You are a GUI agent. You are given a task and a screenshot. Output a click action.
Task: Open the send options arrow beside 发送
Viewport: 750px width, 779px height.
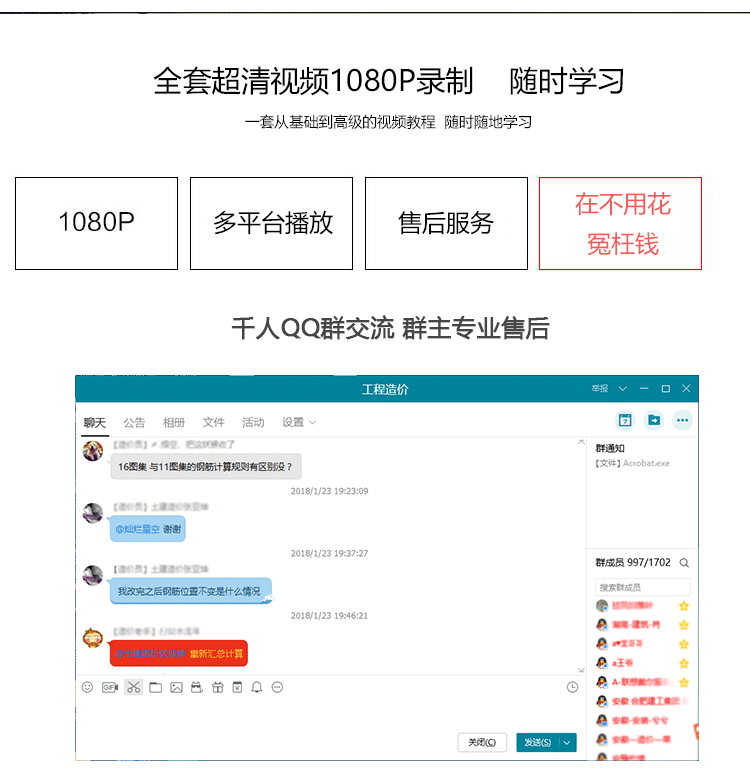tap(567, 742)
